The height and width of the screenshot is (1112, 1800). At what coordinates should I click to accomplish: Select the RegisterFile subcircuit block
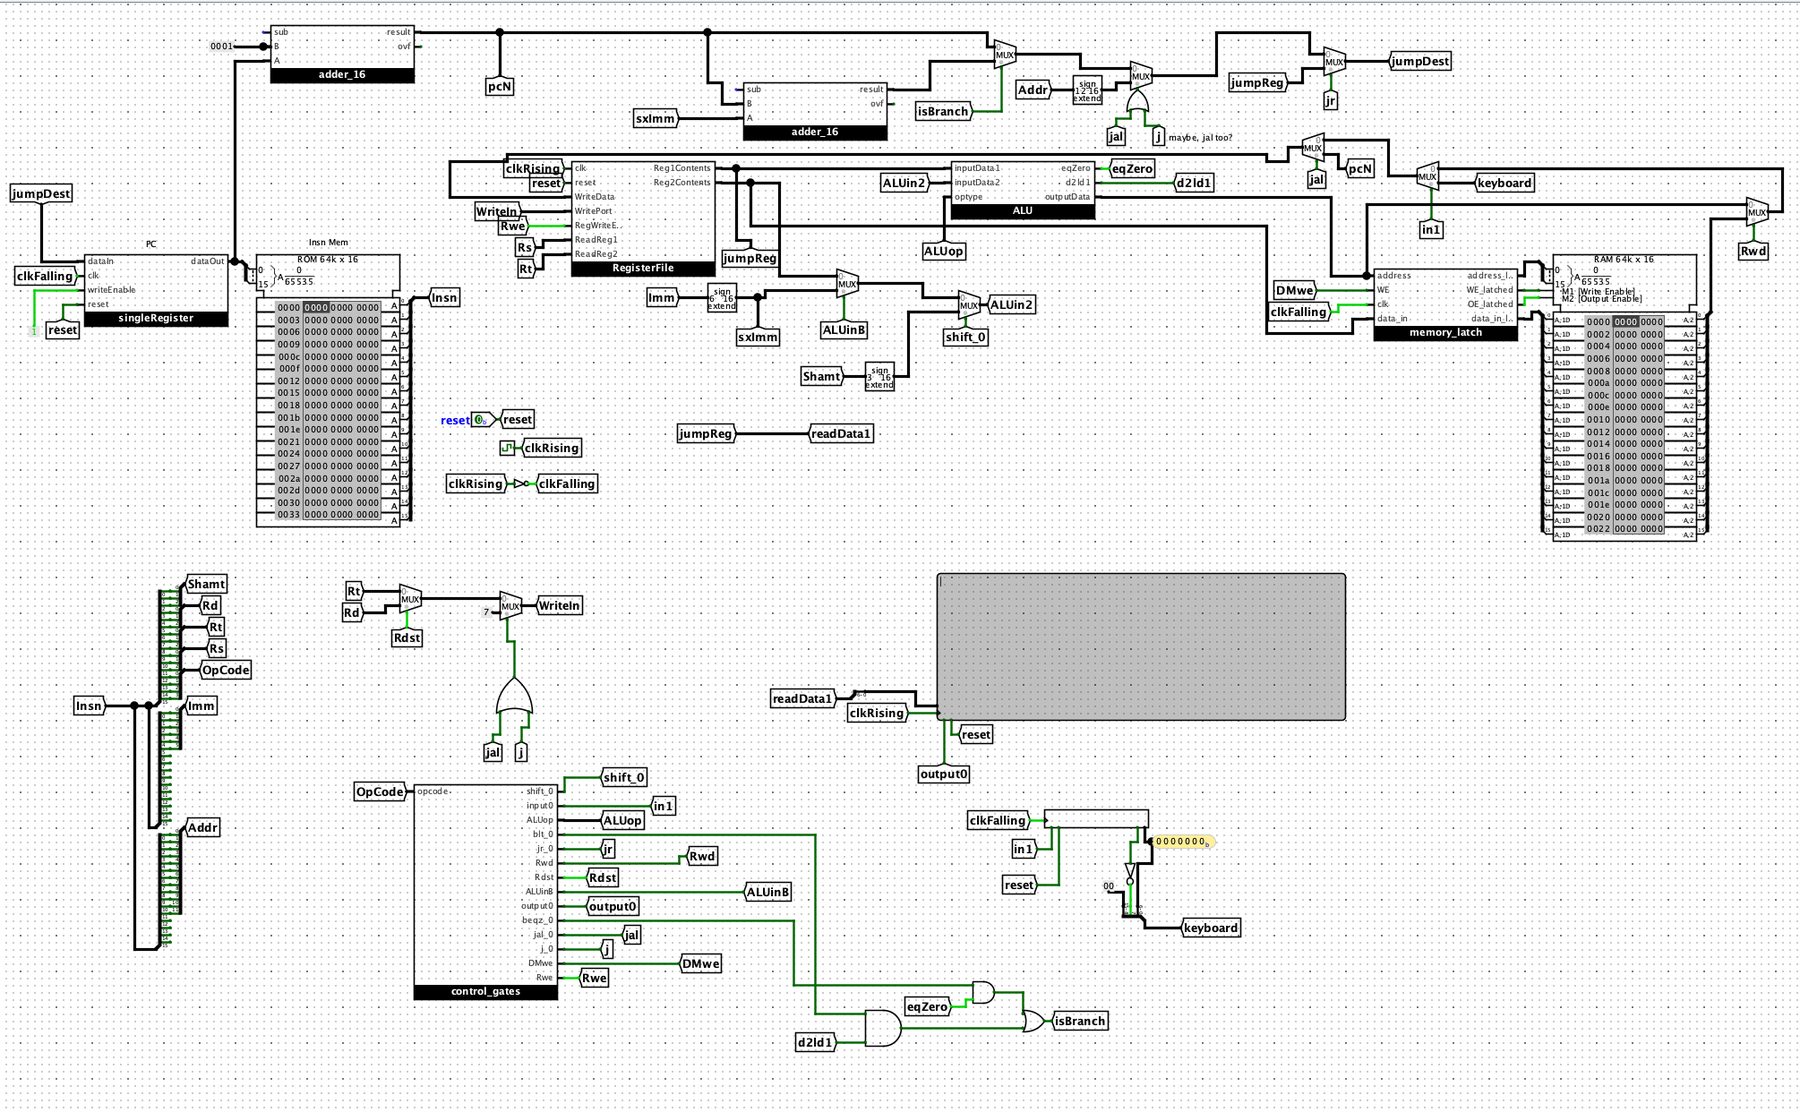tap(643, 218)
